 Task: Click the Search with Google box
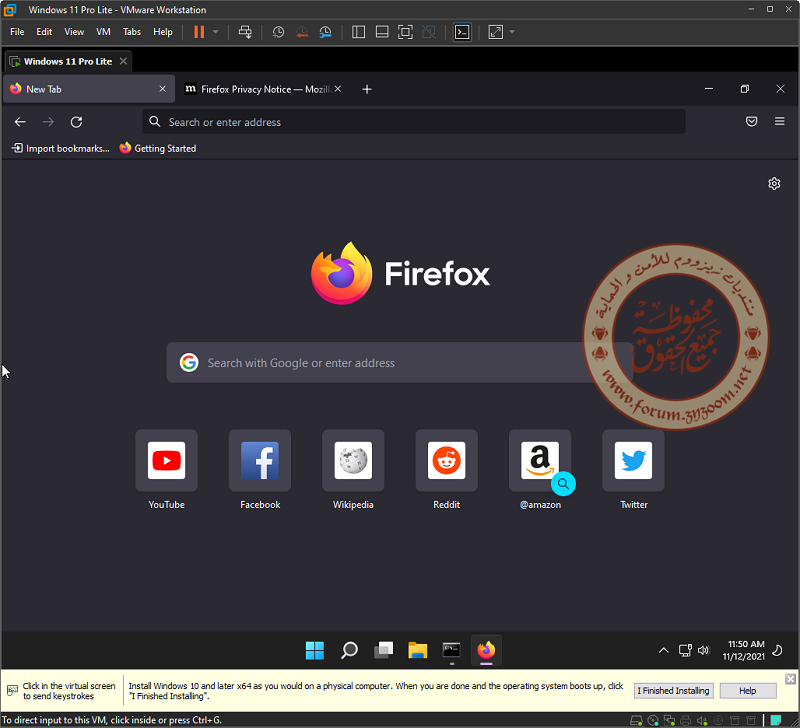[399, 363]
